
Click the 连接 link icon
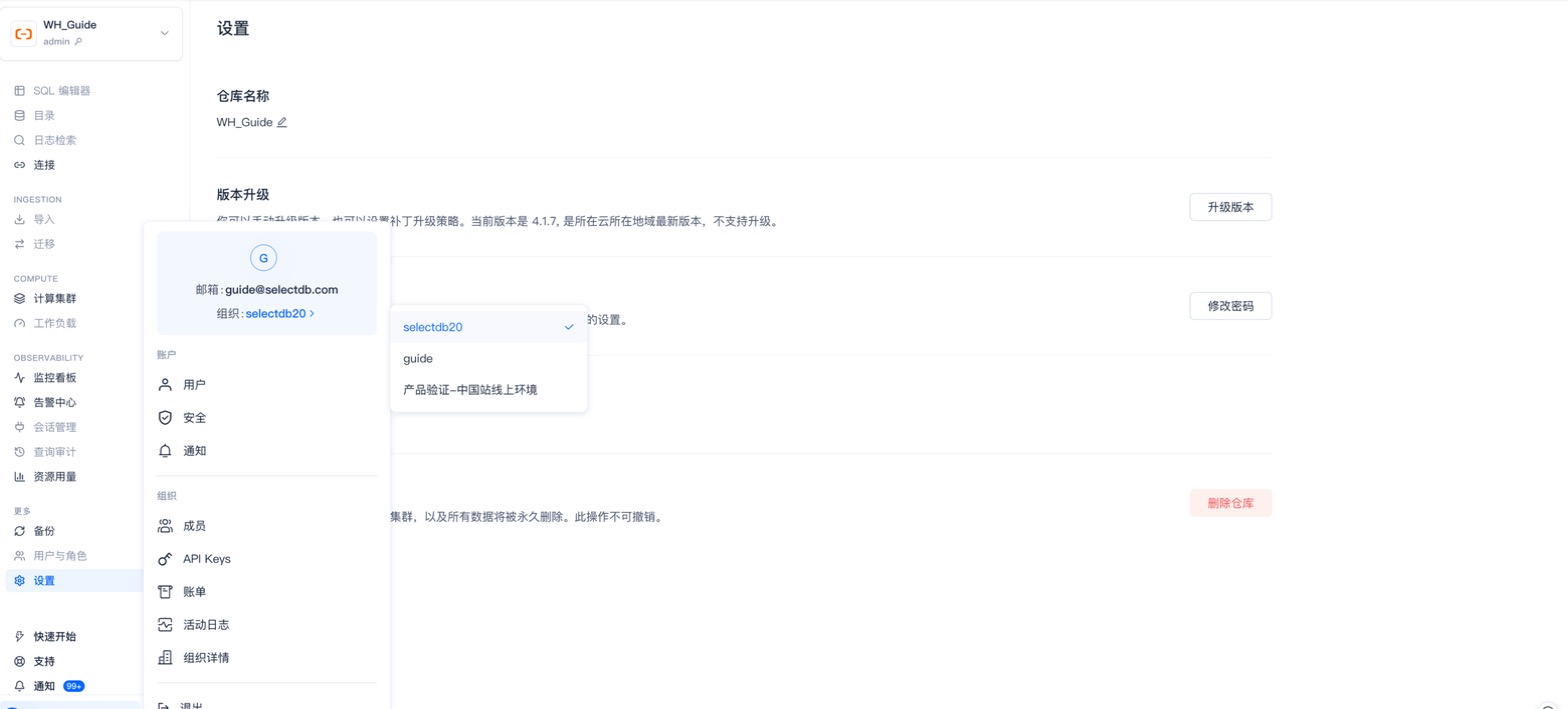(x=19, y=165)
